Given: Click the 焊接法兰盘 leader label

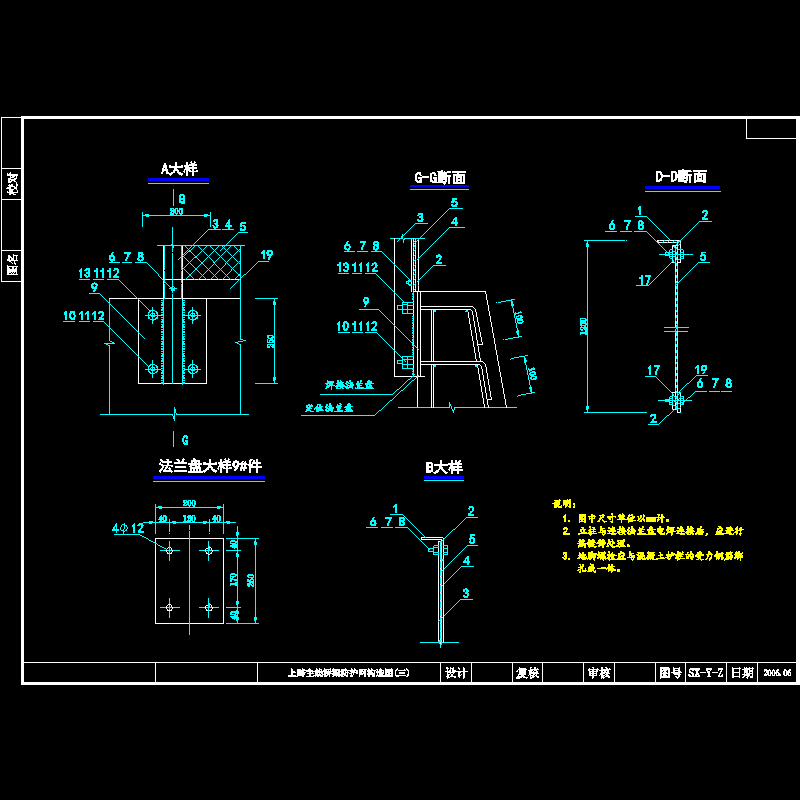Looking at the screenshot, I should pos(349,384).
